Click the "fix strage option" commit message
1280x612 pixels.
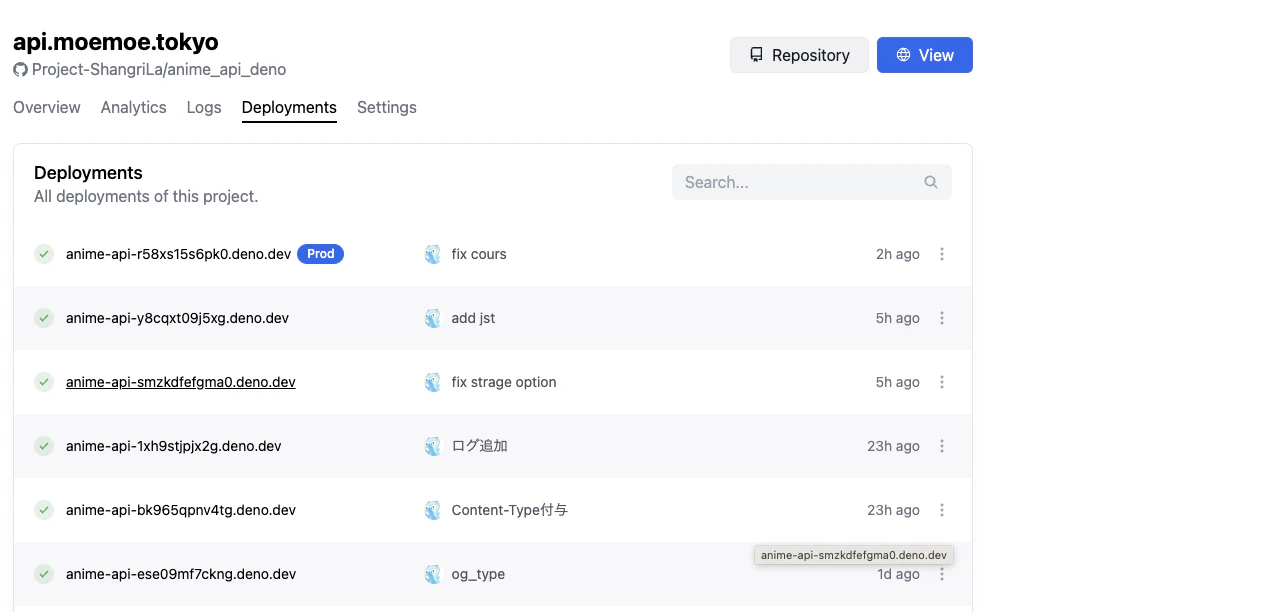coord(504,382)
